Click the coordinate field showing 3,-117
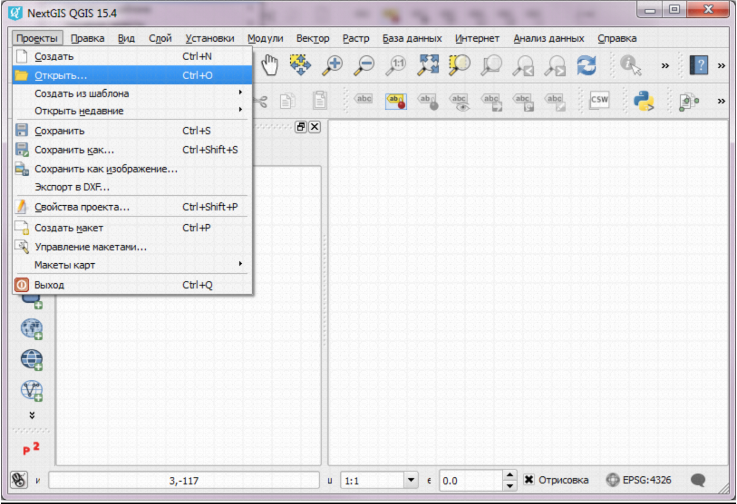737x504 pixels. pyautogui.click(x=184, y=480)
